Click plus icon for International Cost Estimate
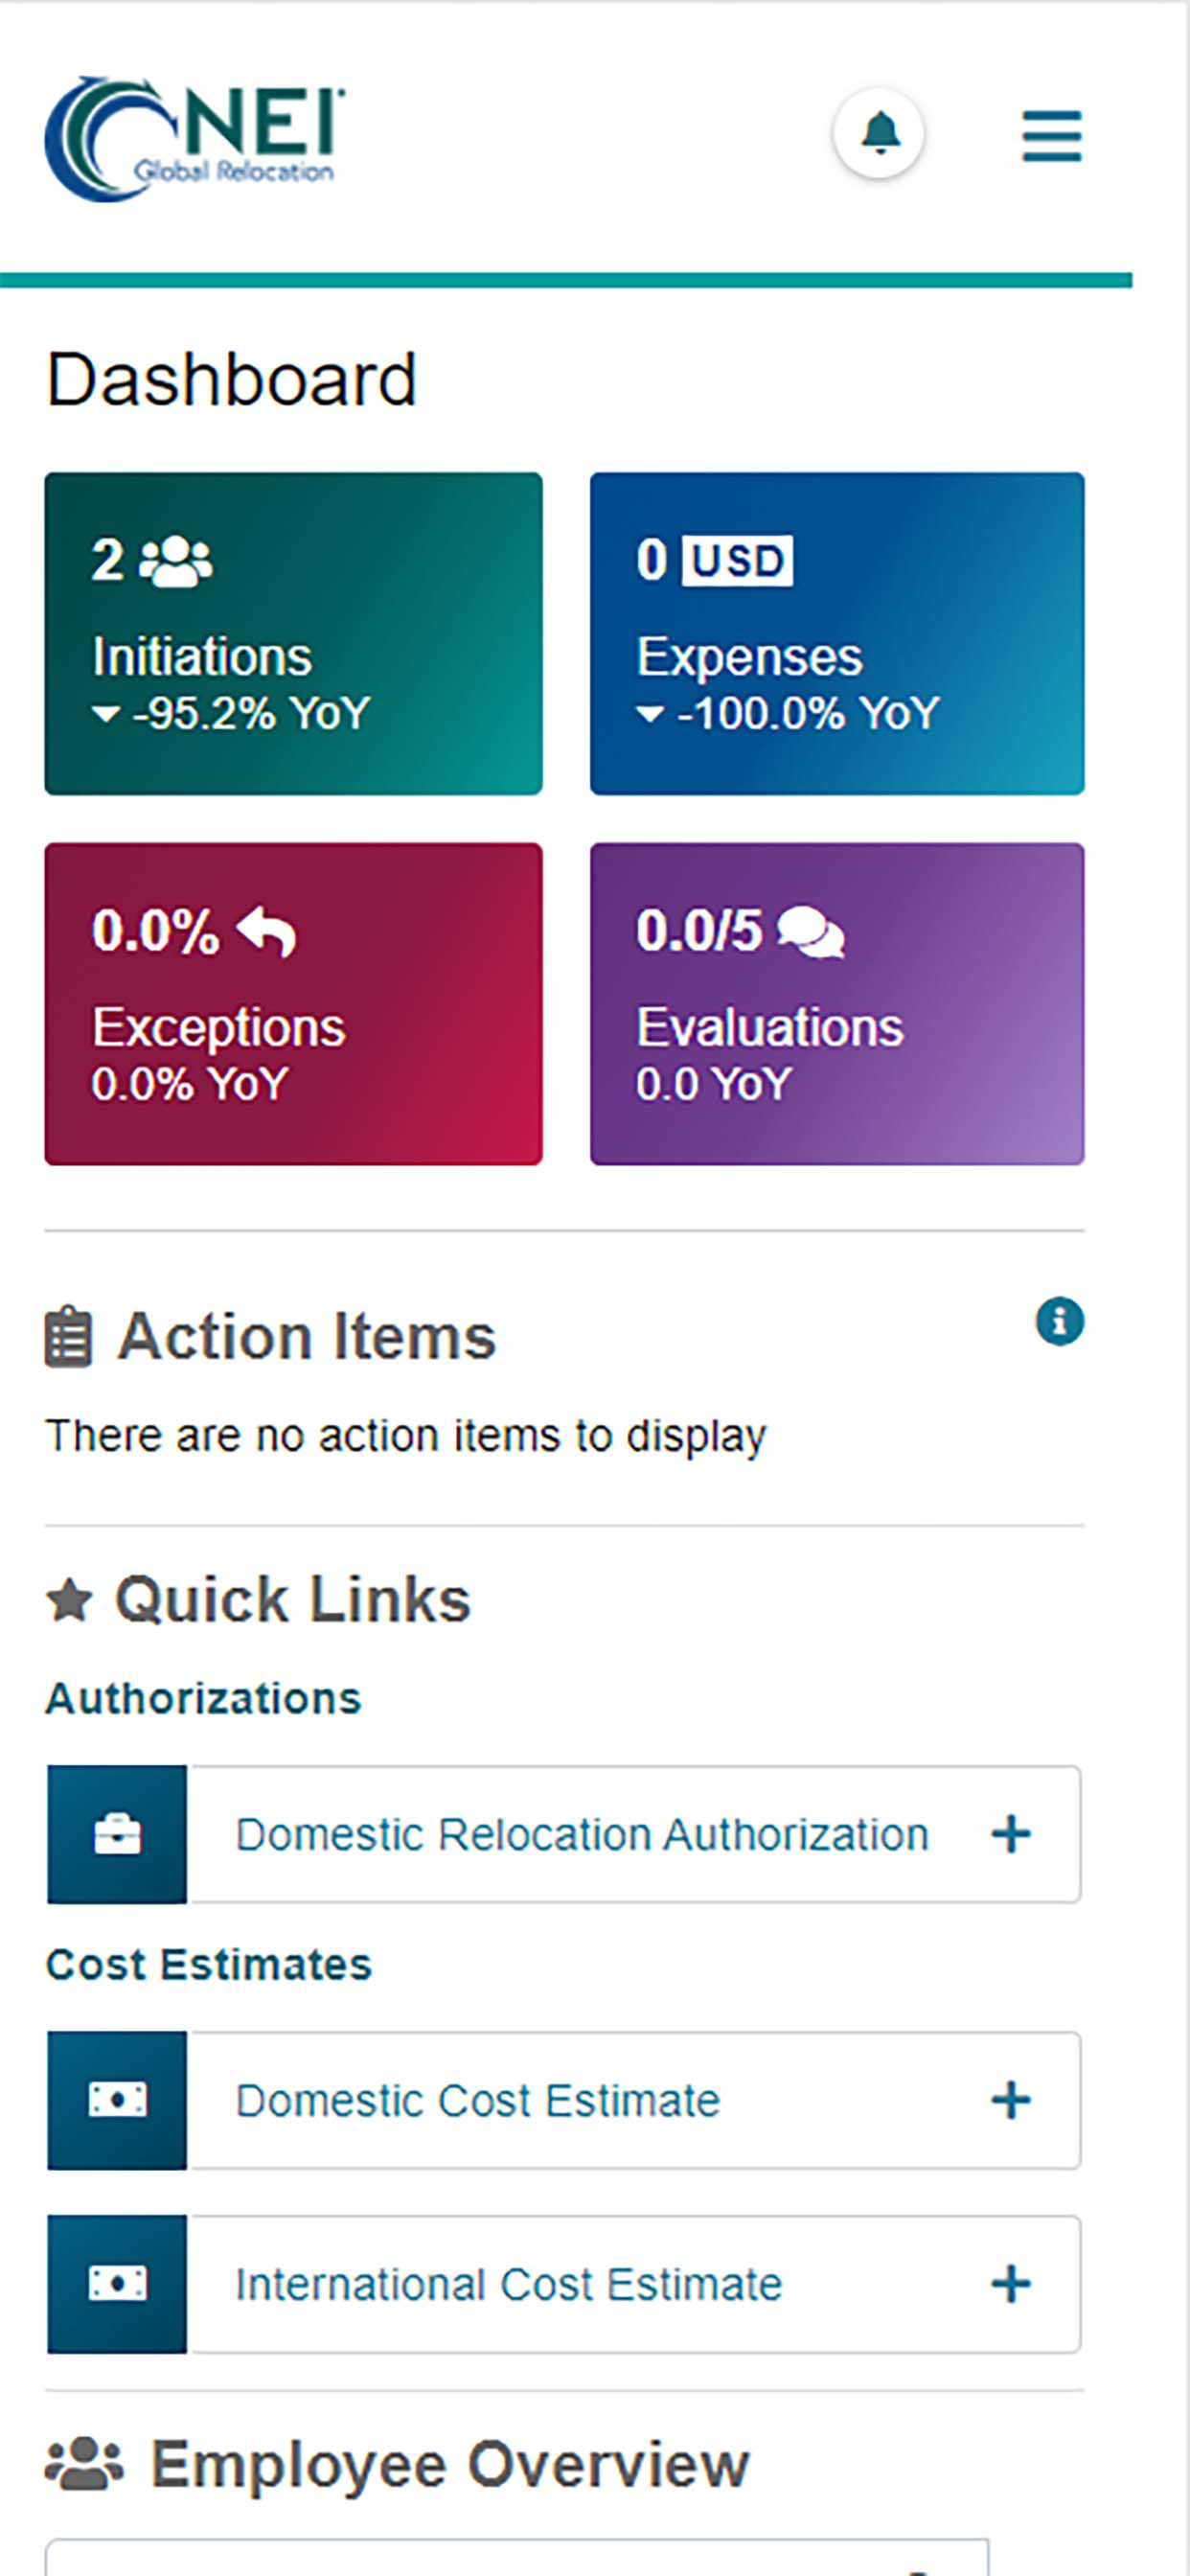Viewport: 1190px width, 2576px height. pos(1011,2284)
